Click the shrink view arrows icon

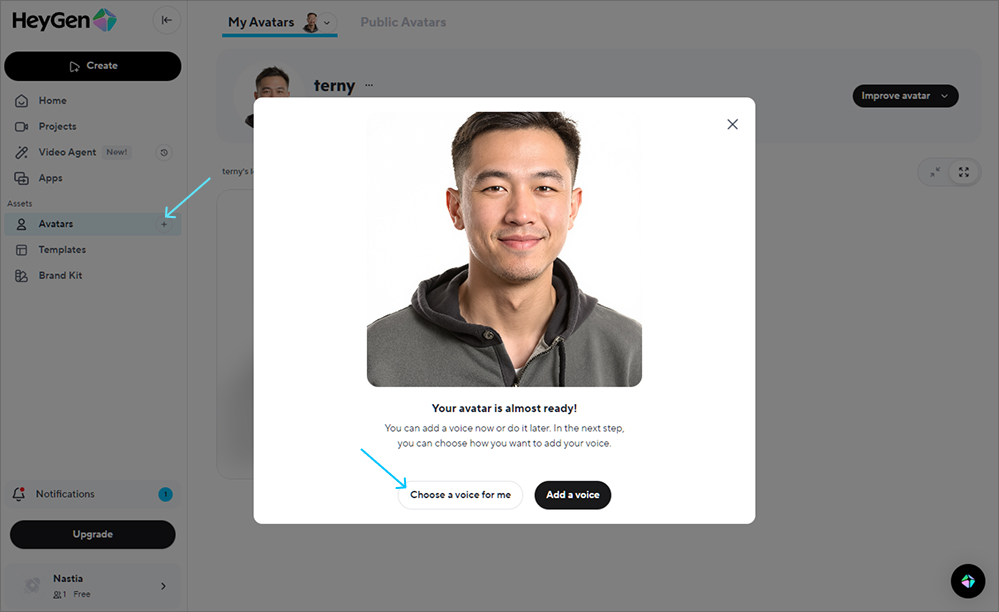(935, 172)
